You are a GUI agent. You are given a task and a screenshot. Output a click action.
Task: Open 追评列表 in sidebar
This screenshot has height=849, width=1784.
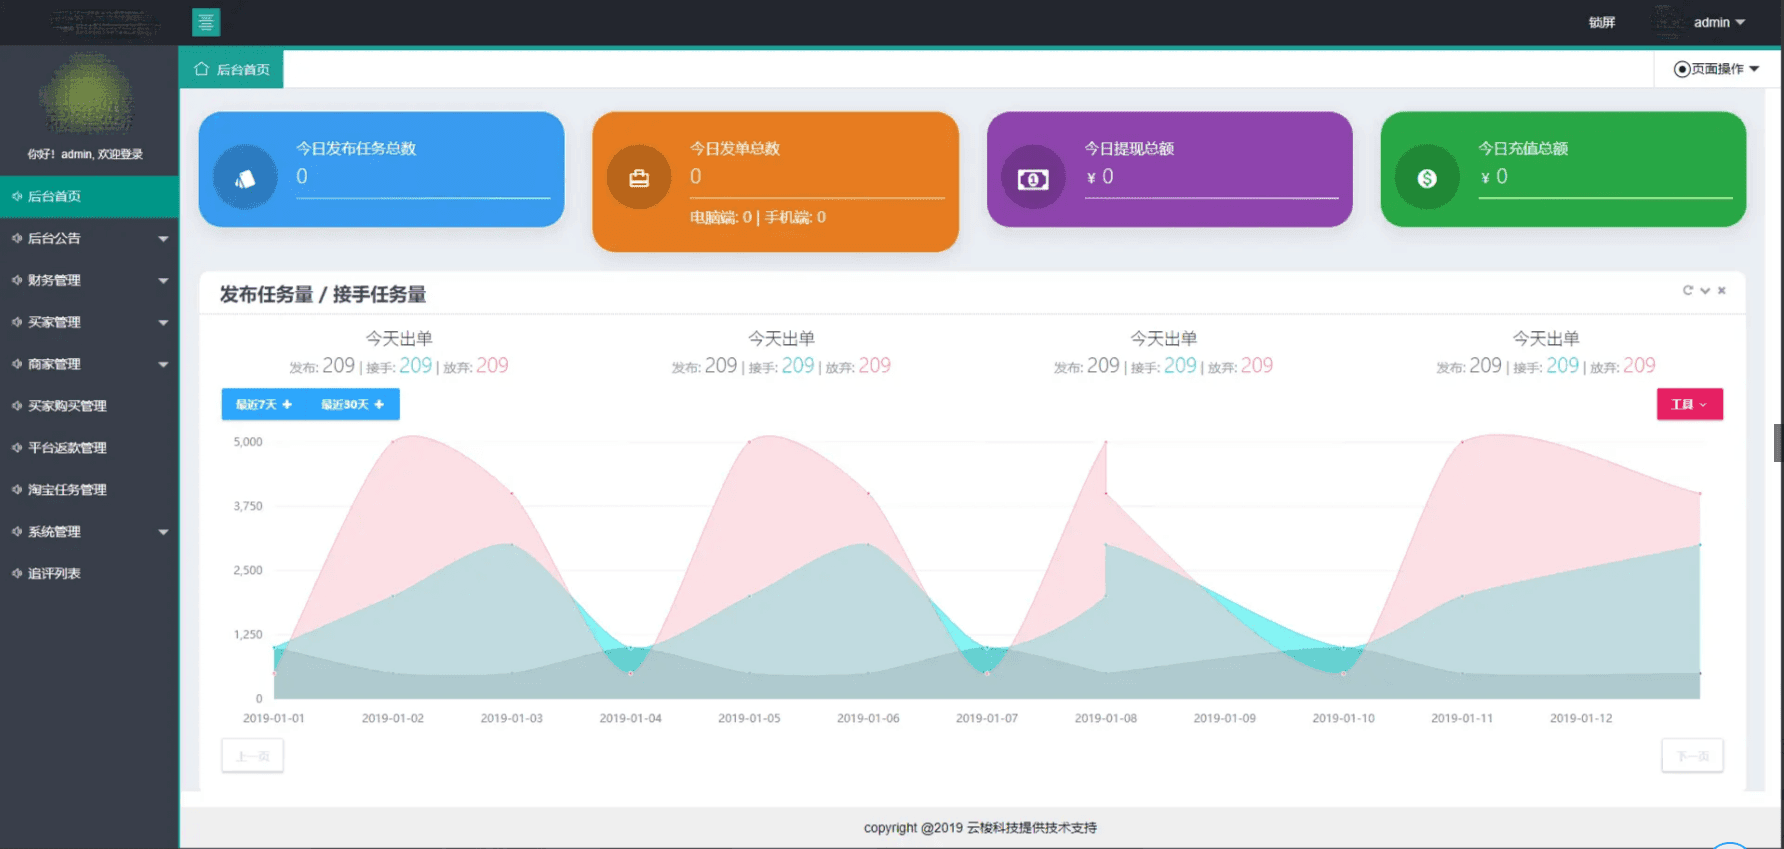[x=54, y=574]
